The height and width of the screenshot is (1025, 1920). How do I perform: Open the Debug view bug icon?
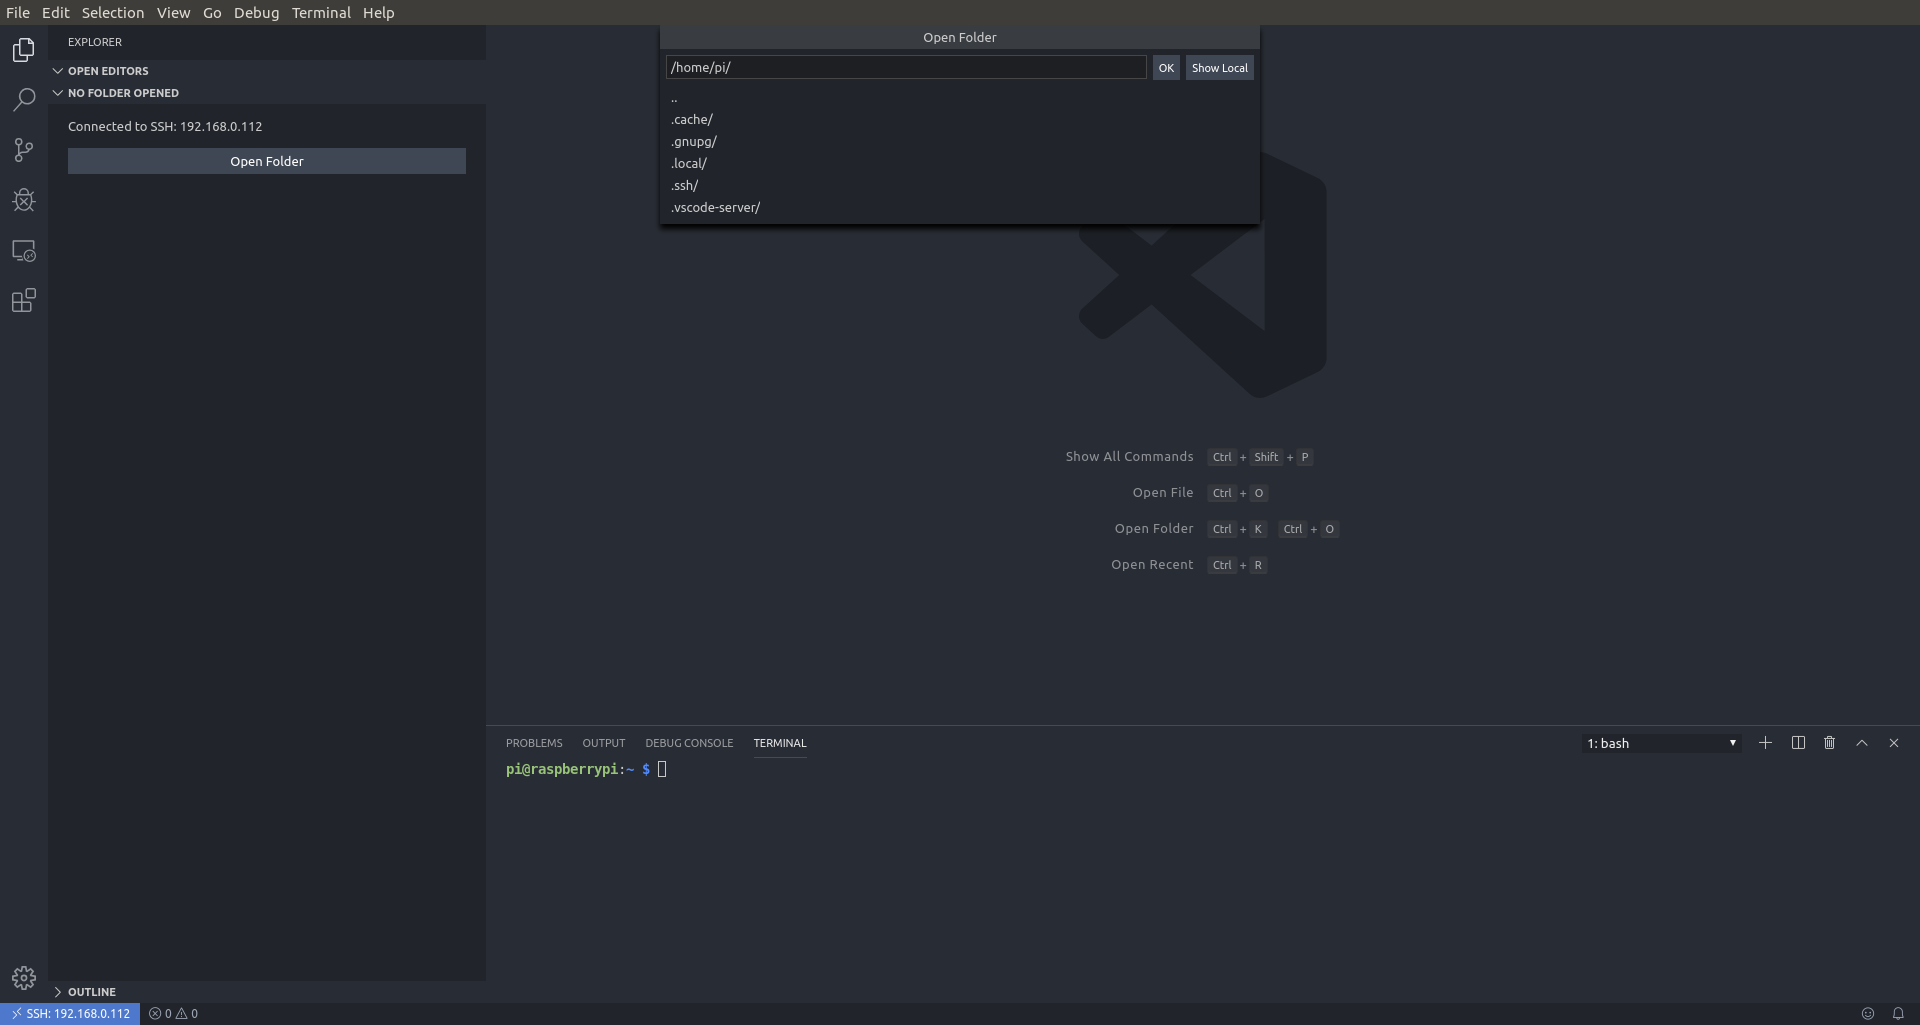click(24, 200)
